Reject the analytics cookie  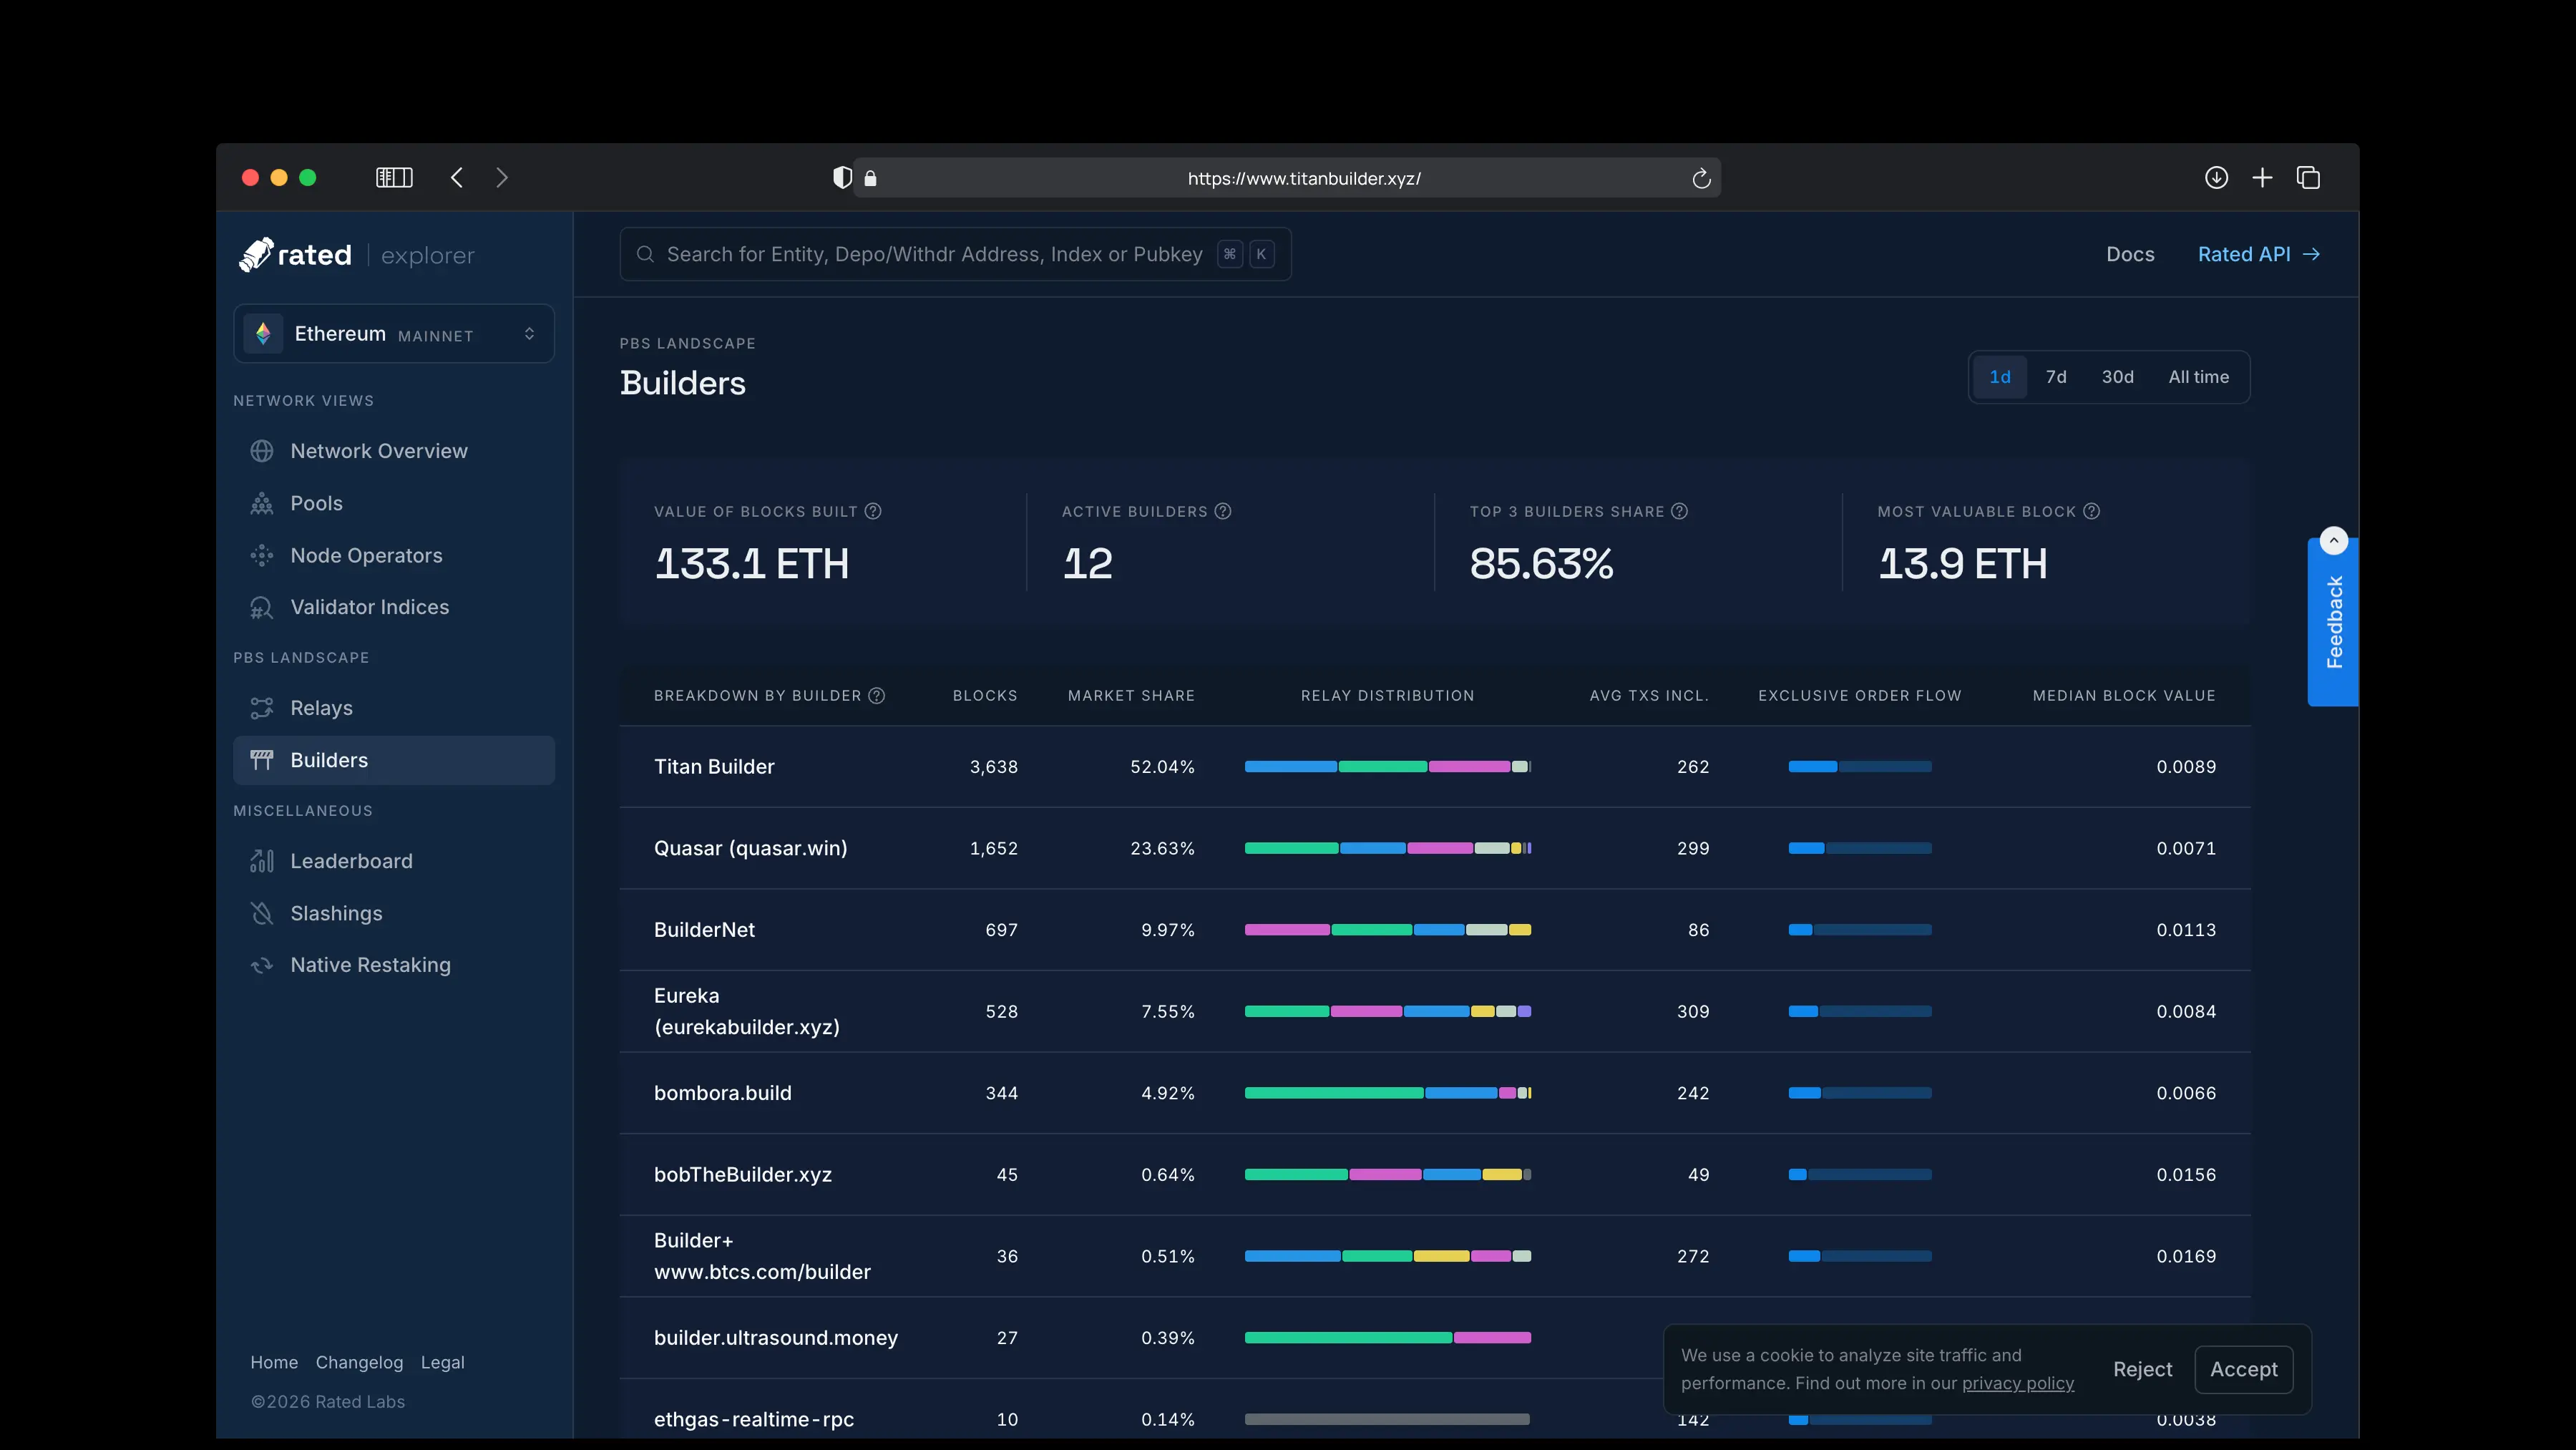point(2142,1369)
